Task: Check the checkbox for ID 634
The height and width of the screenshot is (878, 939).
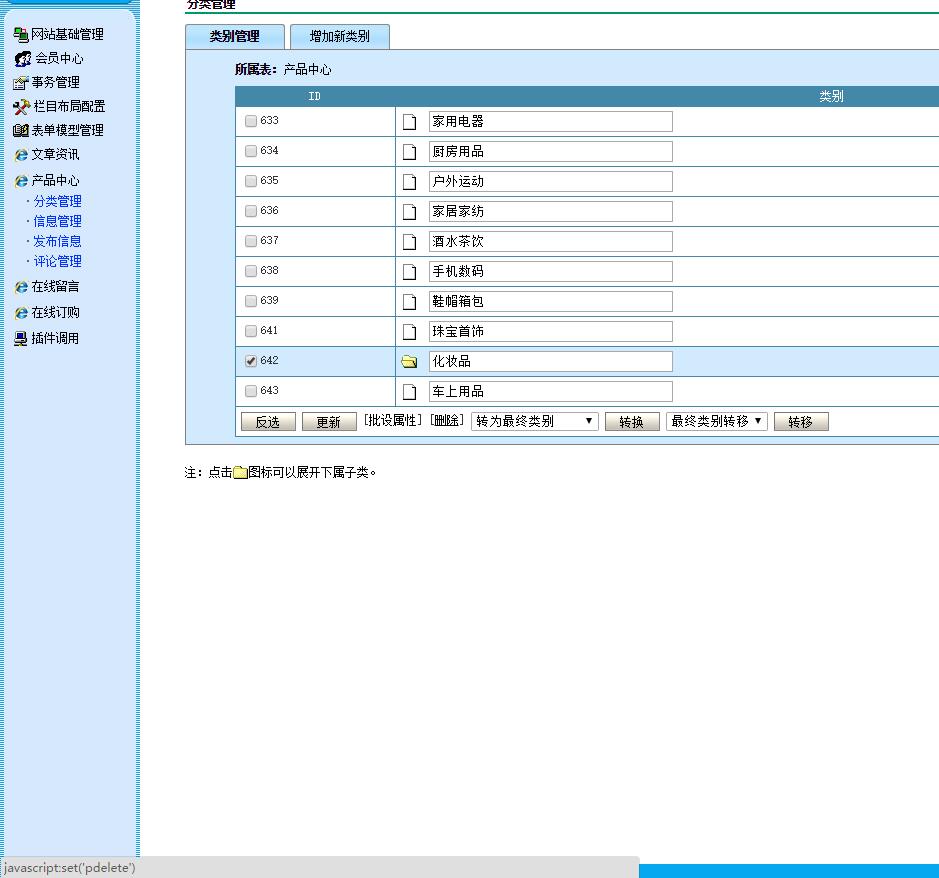Action: 251,151
